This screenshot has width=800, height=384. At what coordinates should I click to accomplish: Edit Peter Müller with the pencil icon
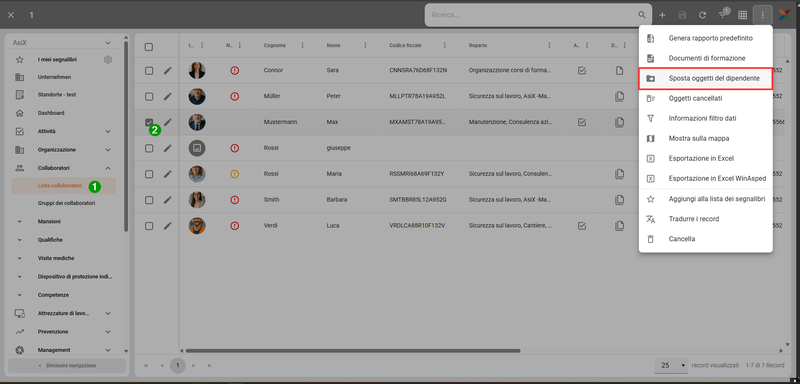167,96
